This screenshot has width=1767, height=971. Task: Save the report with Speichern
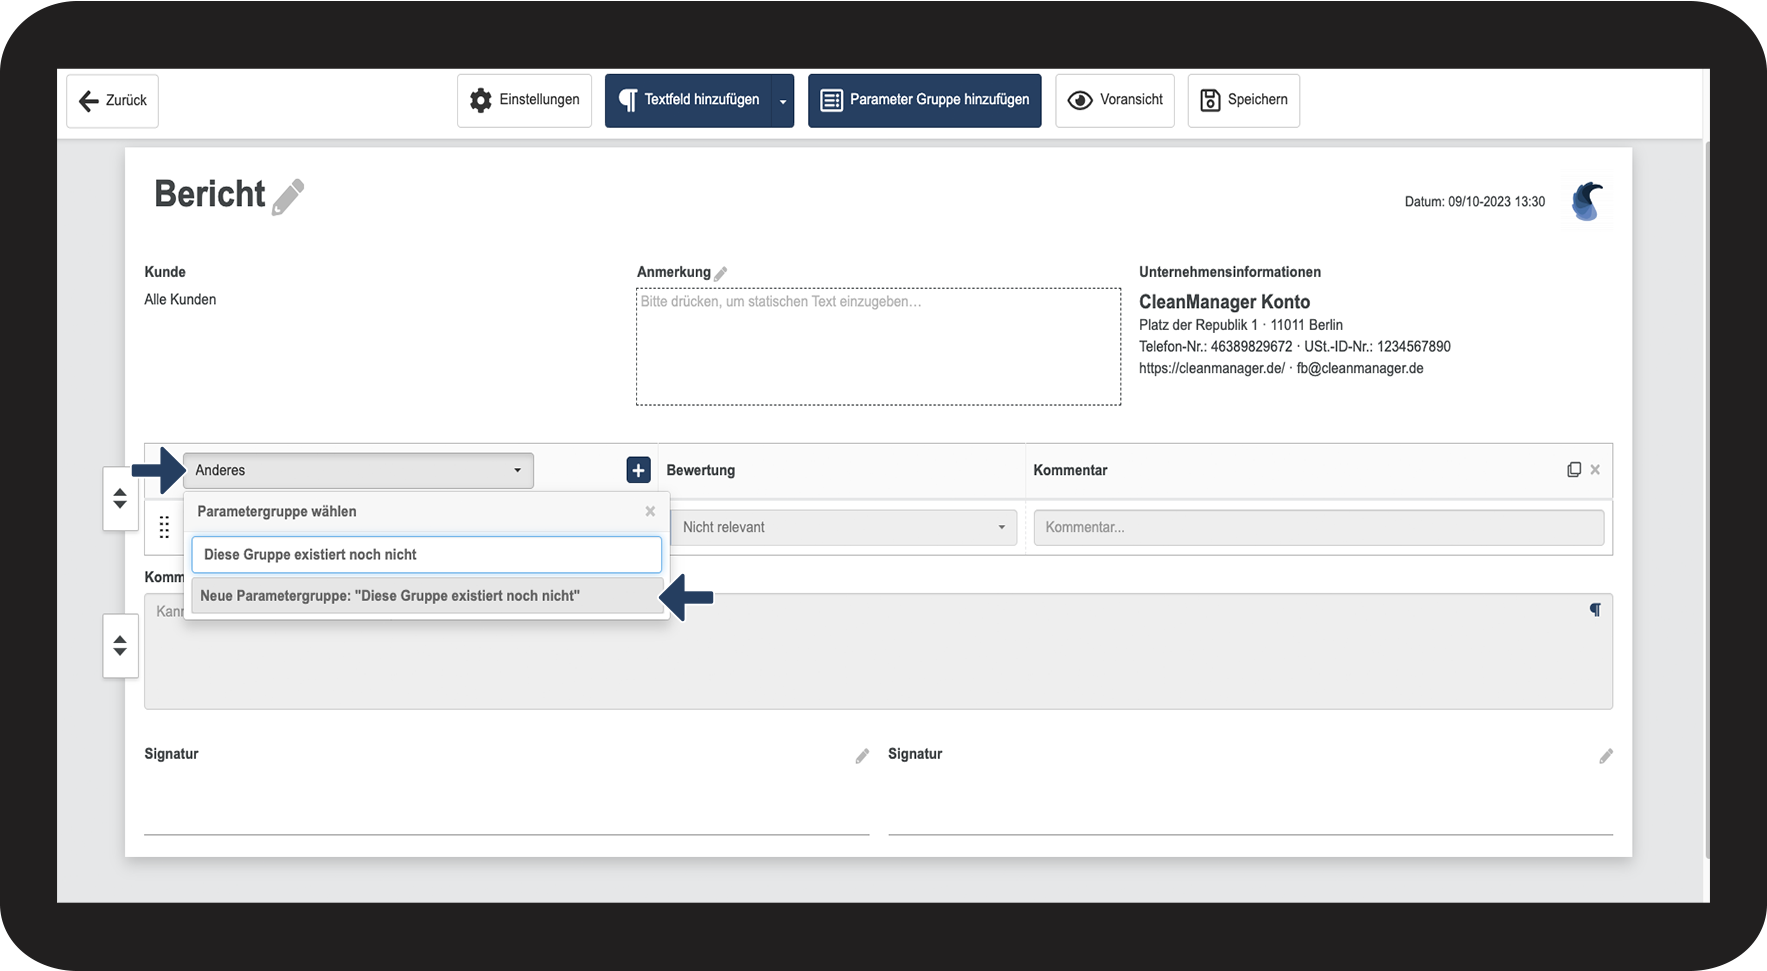point(1243,100)
